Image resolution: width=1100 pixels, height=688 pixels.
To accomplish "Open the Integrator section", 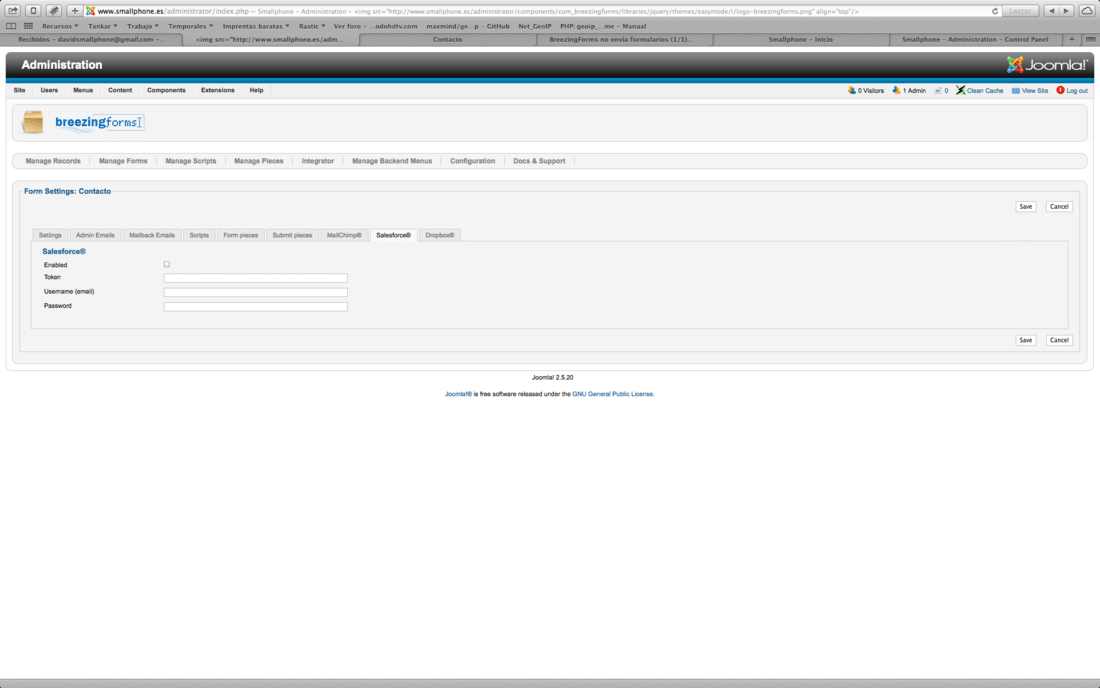I will click(x=318, y=161).
